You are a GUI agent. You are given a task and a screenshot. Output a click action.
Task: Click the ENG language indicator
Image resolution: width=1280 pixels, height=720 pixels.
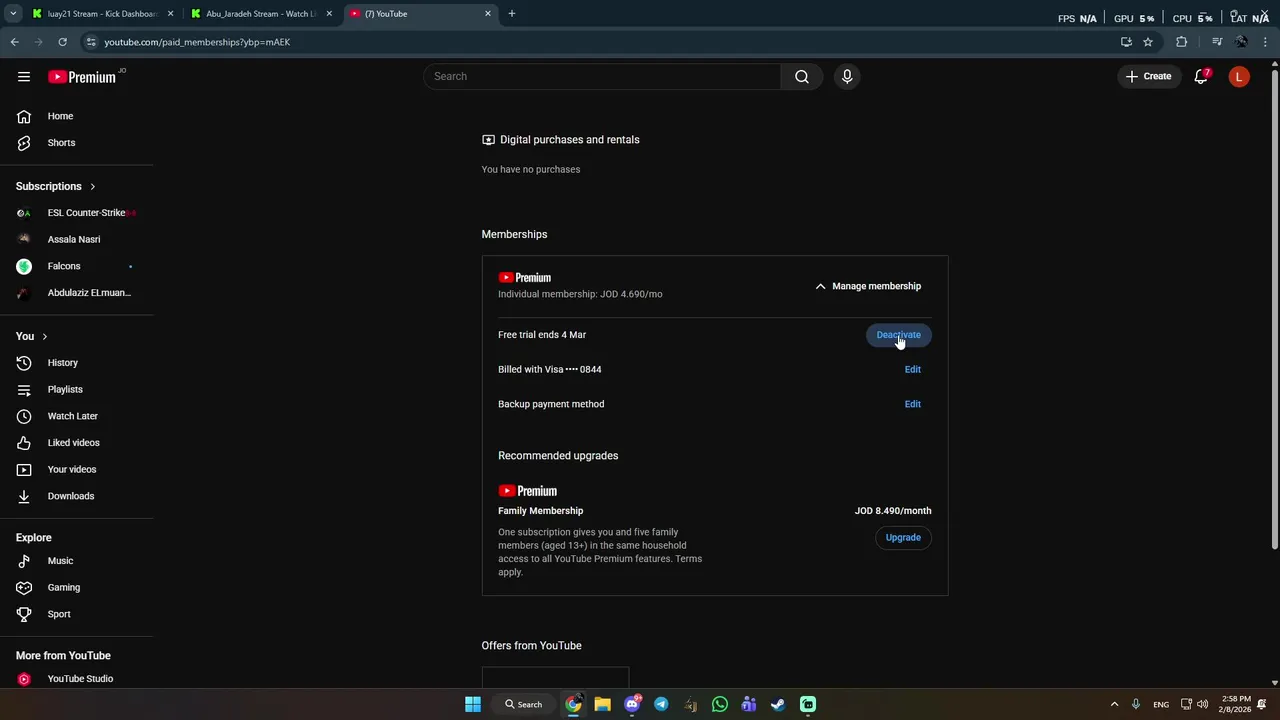(x=1161, y=705)
